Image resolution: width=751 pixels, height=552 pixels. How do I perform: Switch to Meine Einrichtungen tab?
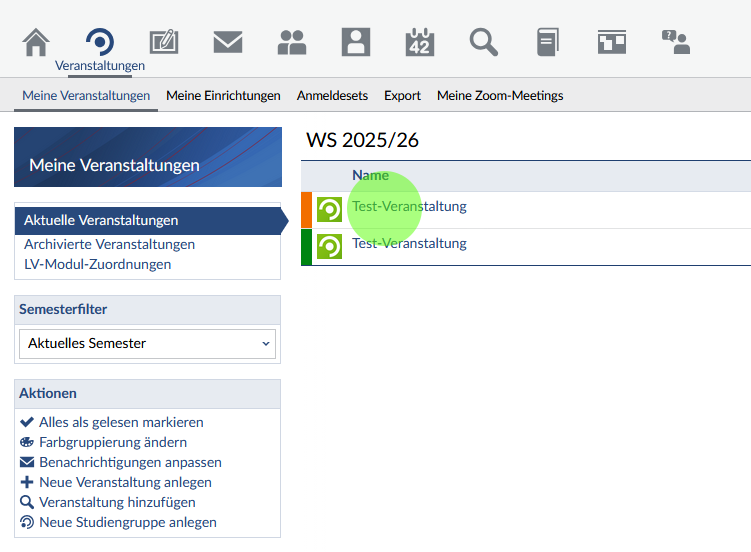point(223,96)
